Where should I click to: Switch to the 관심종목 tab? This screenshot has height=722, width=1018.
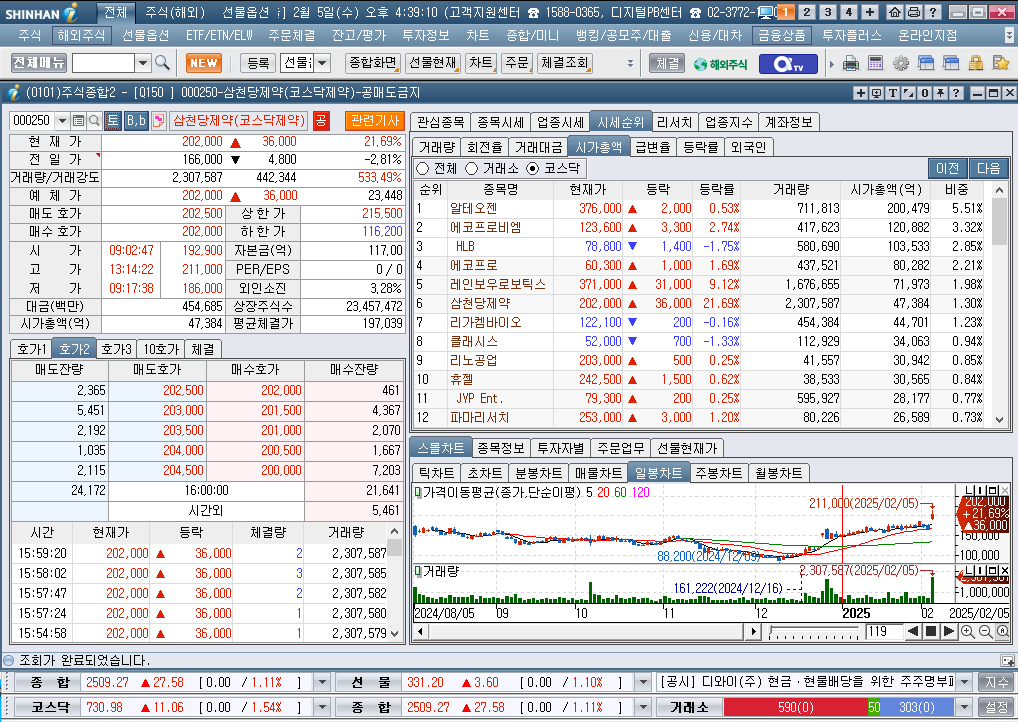[x=440, y=122]
